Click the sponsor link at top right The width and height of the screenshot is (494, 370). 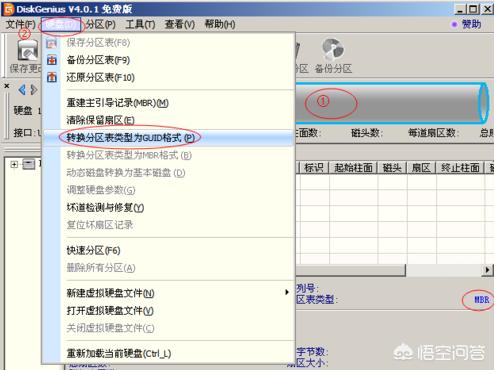(x=471, y=24)
